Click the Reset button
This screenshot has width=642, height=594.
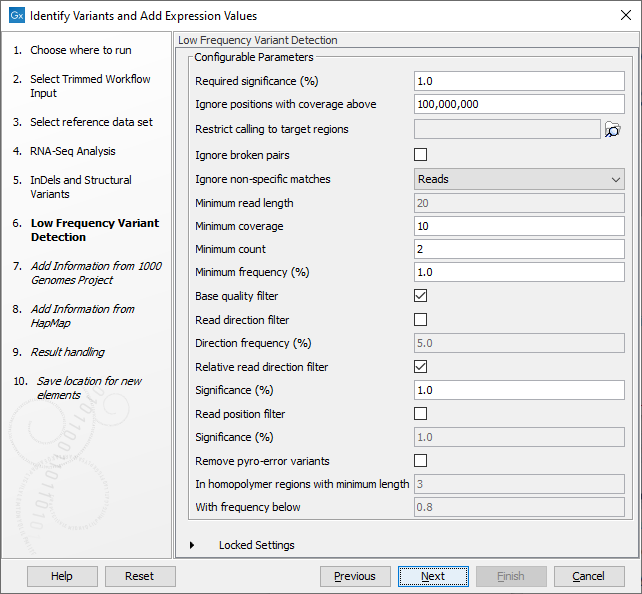[x=140, y=576]
